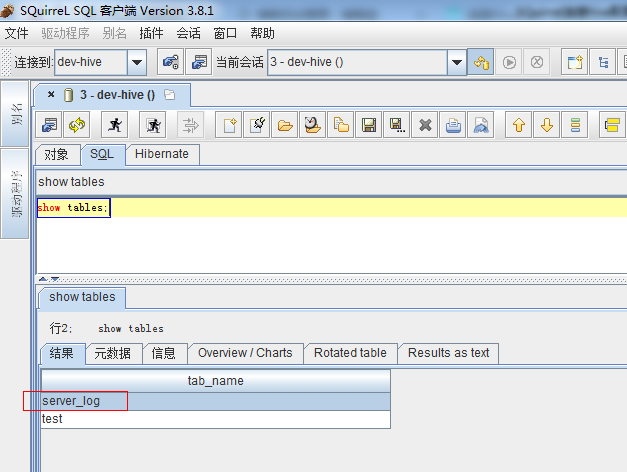Switch to the 元数据 tab
Screen dimensions: 627x472
113,353
